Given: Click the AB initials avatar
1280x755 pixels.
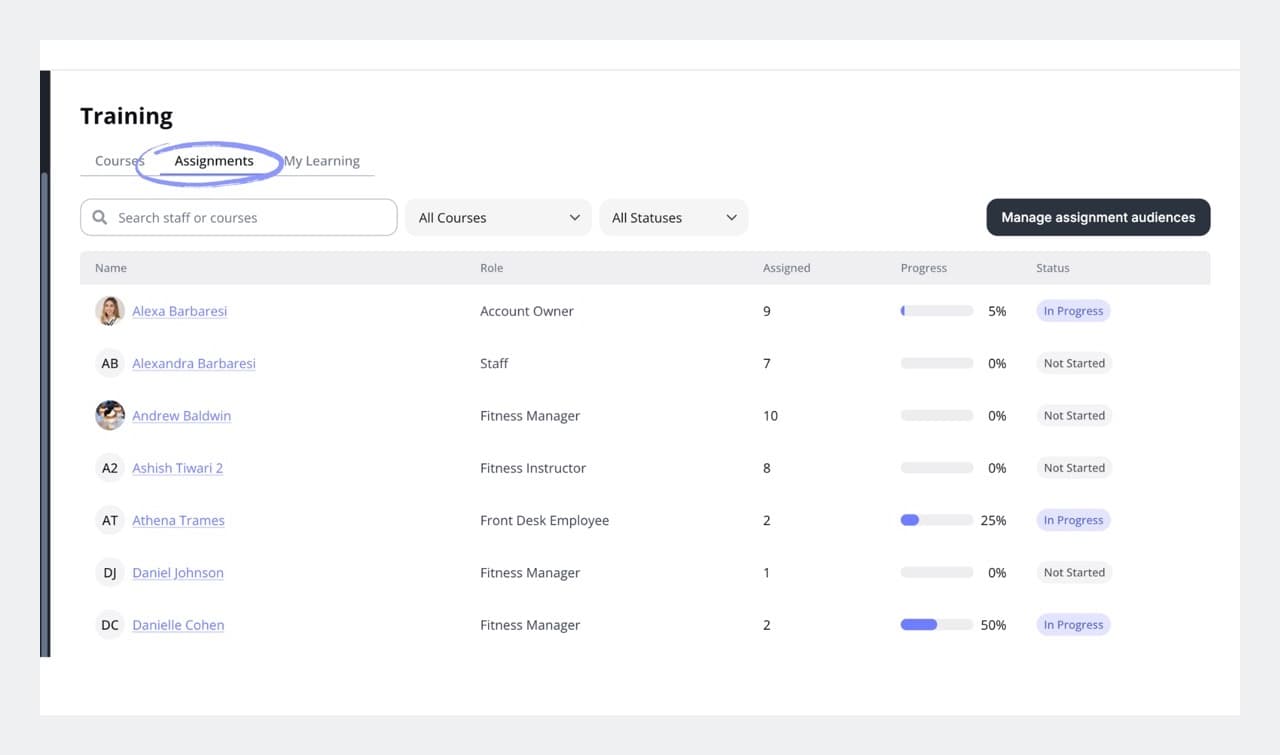Looking at the screenshot, I should (110, 363).
